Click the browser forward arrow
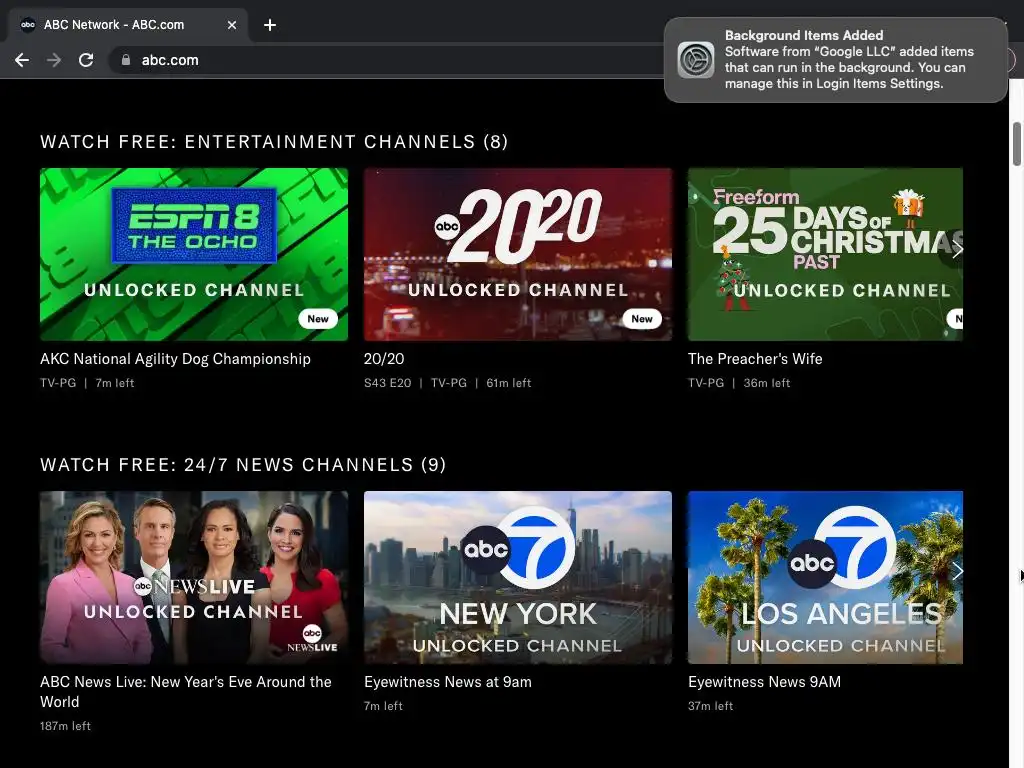Image resolution: width=1024 pixels, height=768 pixels. (x=54, y=60)
